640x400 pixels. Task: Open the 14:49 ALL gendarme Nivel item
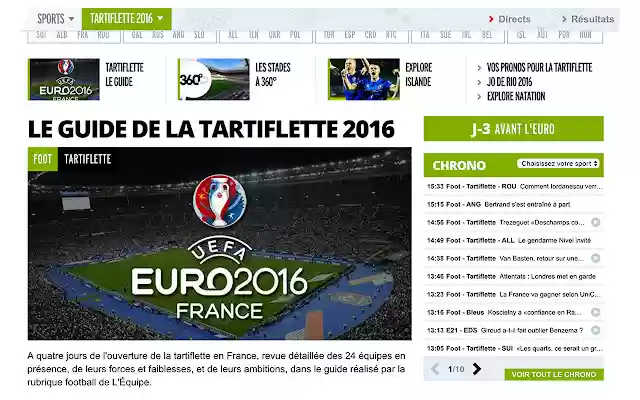(514, 240)
